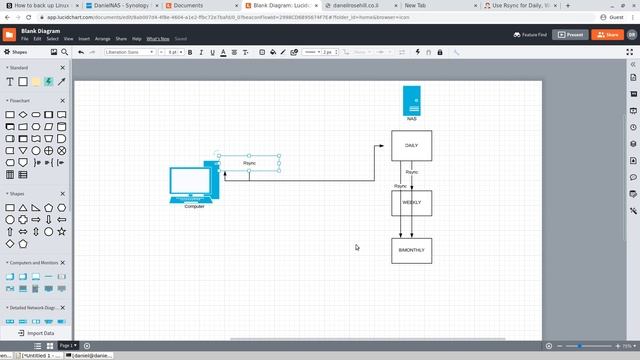Screen dimensions: 640x360
Task: Click the What's New link
Action: [x=158, y=39]
